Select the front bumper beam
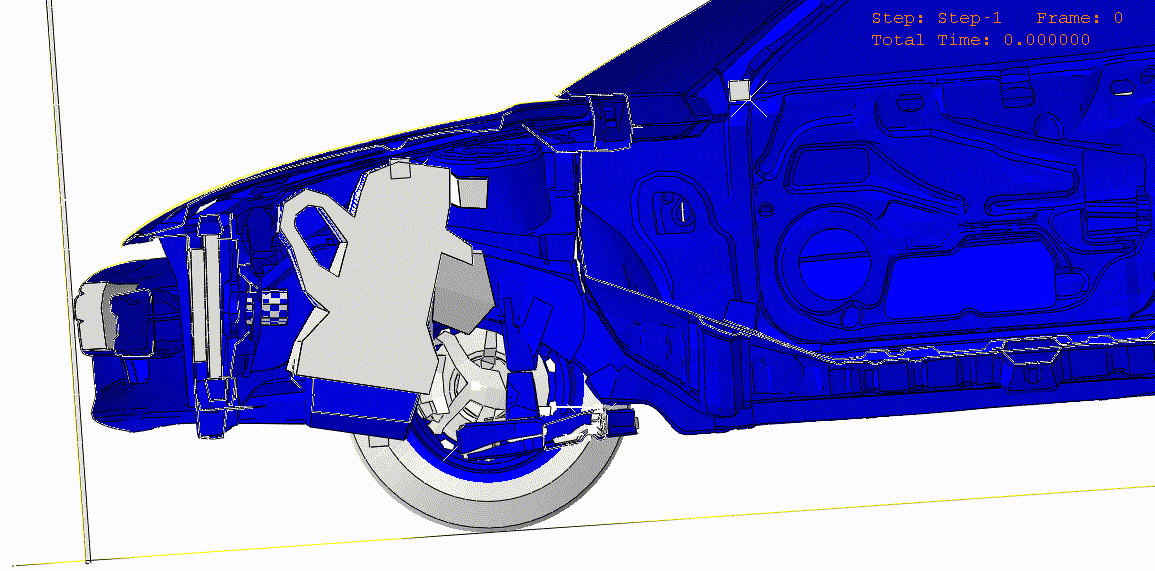The image size is (1155, 571). (108, 318)
